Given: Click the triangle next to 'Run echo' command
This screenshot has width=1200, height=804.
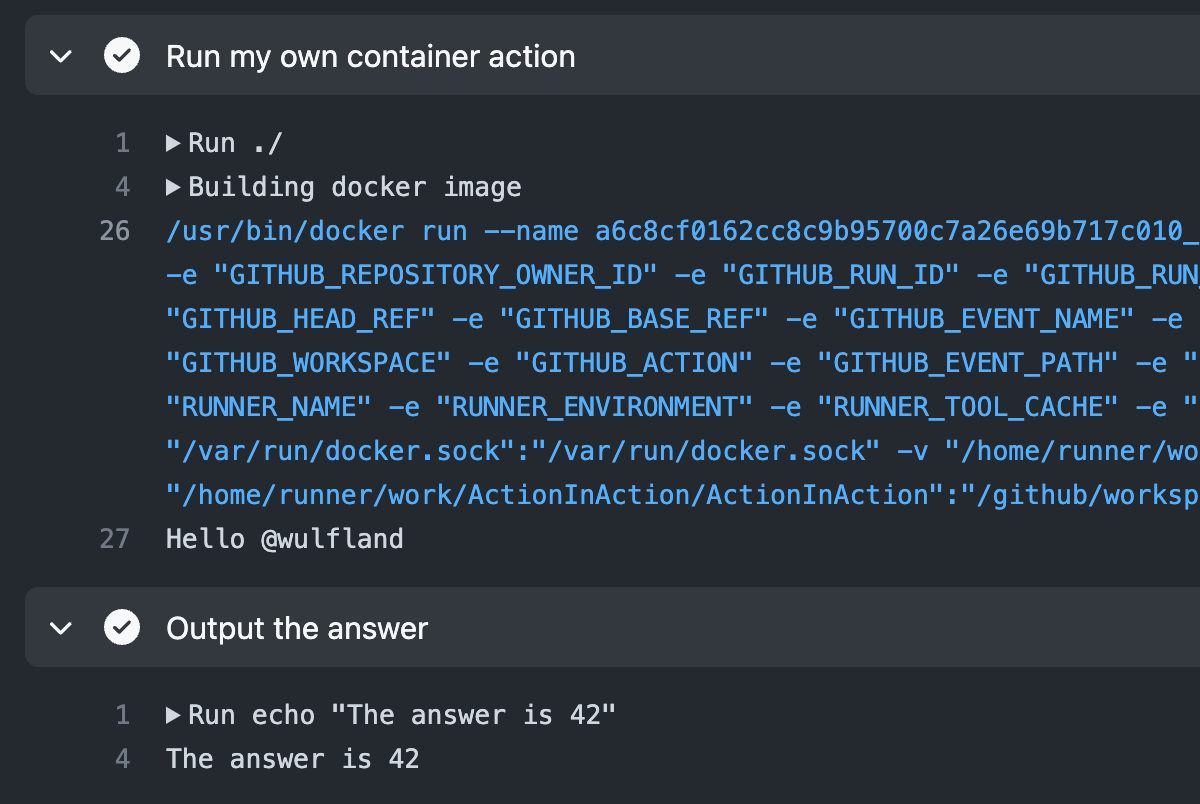Looking at the screenshot, I should [172, 714].
